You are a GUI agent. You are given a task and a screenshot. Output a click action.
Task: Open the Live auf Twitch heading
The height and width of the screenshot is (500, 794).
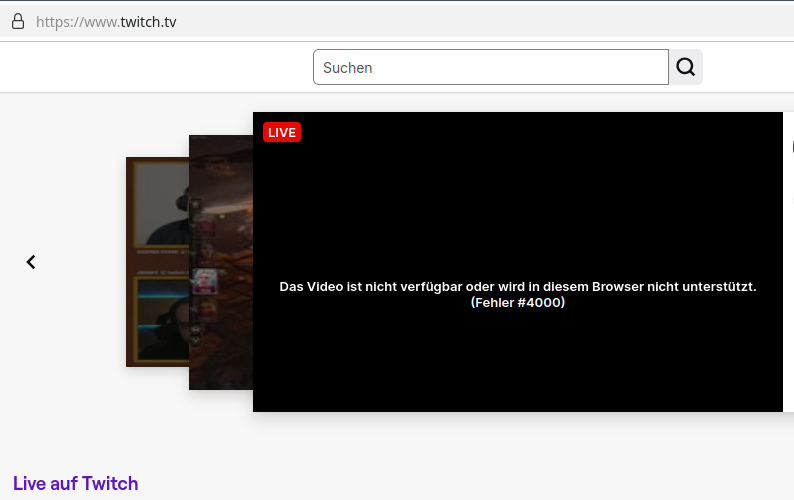tap(75, 484)
